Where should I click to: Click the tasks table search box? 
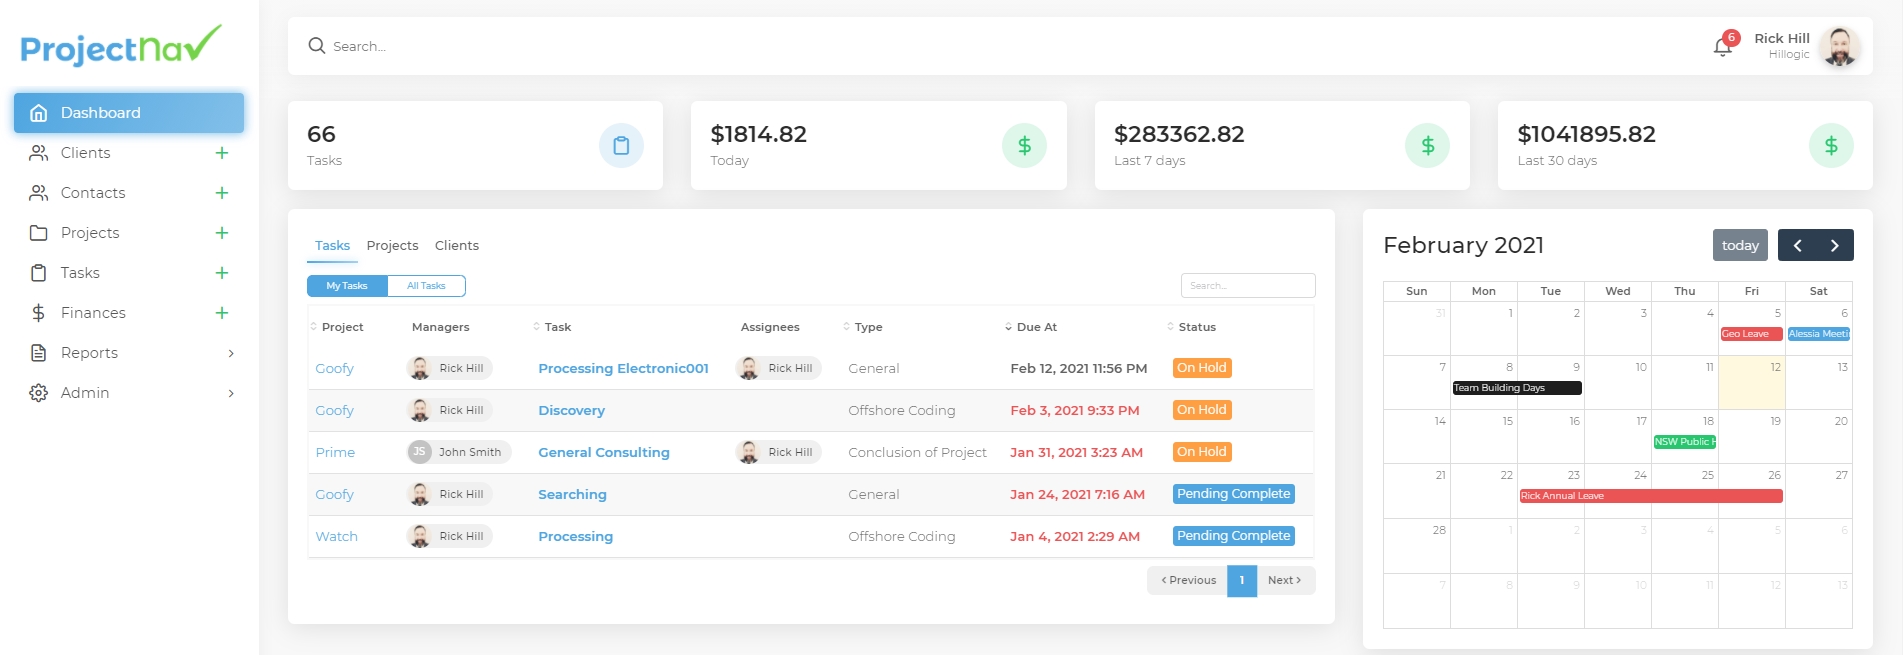[x=1248, y=285]
